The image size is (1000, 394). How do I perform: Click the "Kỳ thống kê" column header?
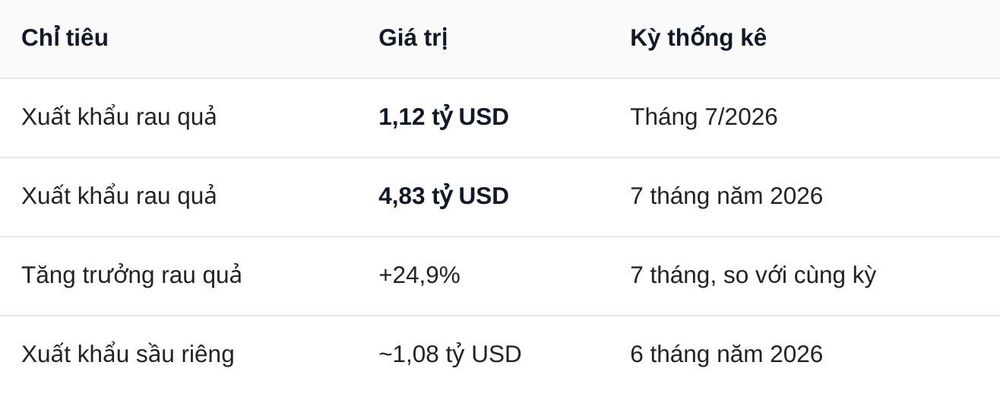click(x=698, y=38)
